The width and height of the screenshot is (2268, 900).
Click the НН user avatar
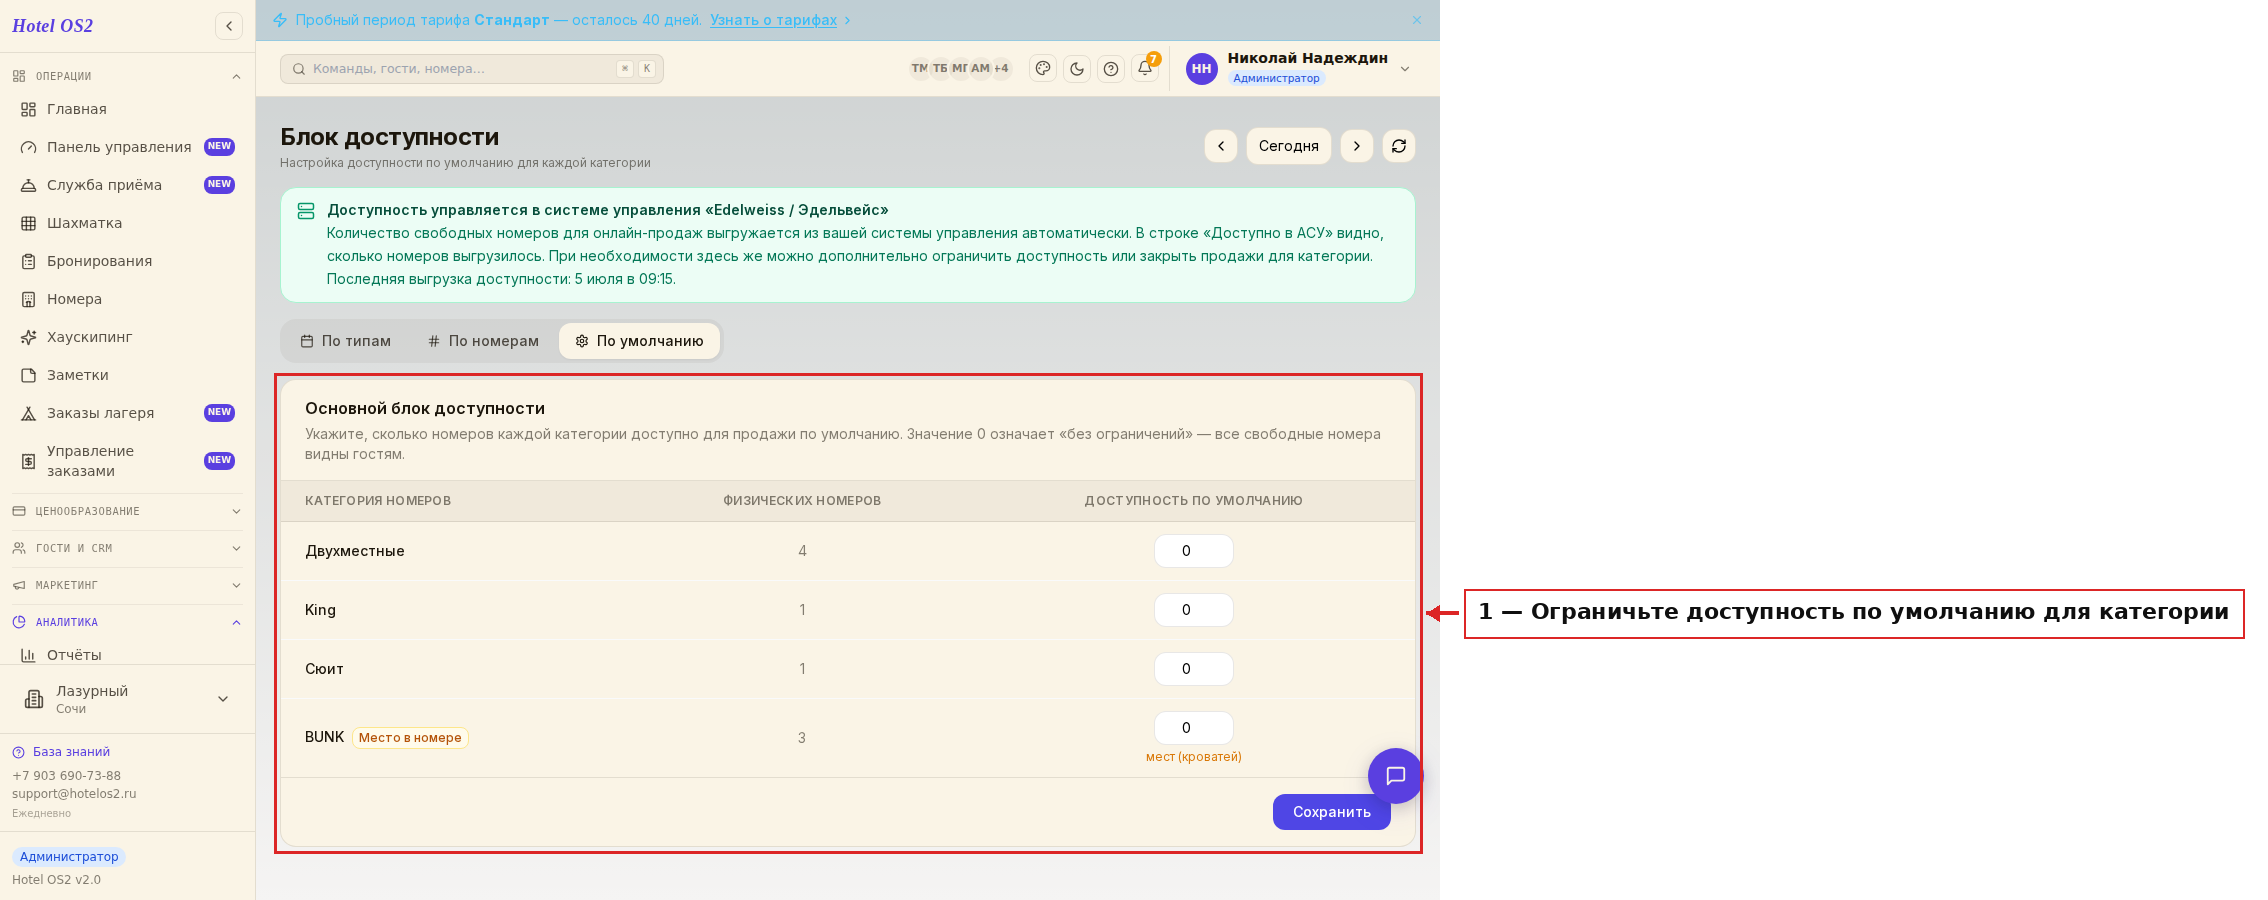pos(1202,69)
